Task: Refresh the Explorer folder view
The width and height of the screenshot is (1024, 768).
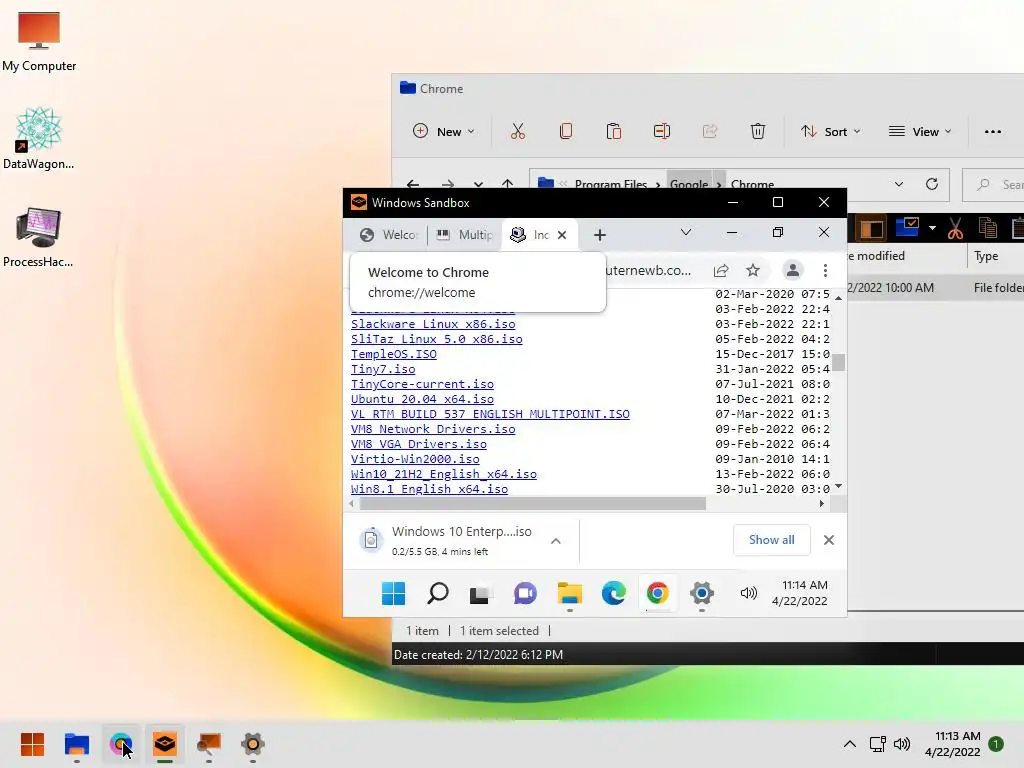Action: [x=932, y=184]
